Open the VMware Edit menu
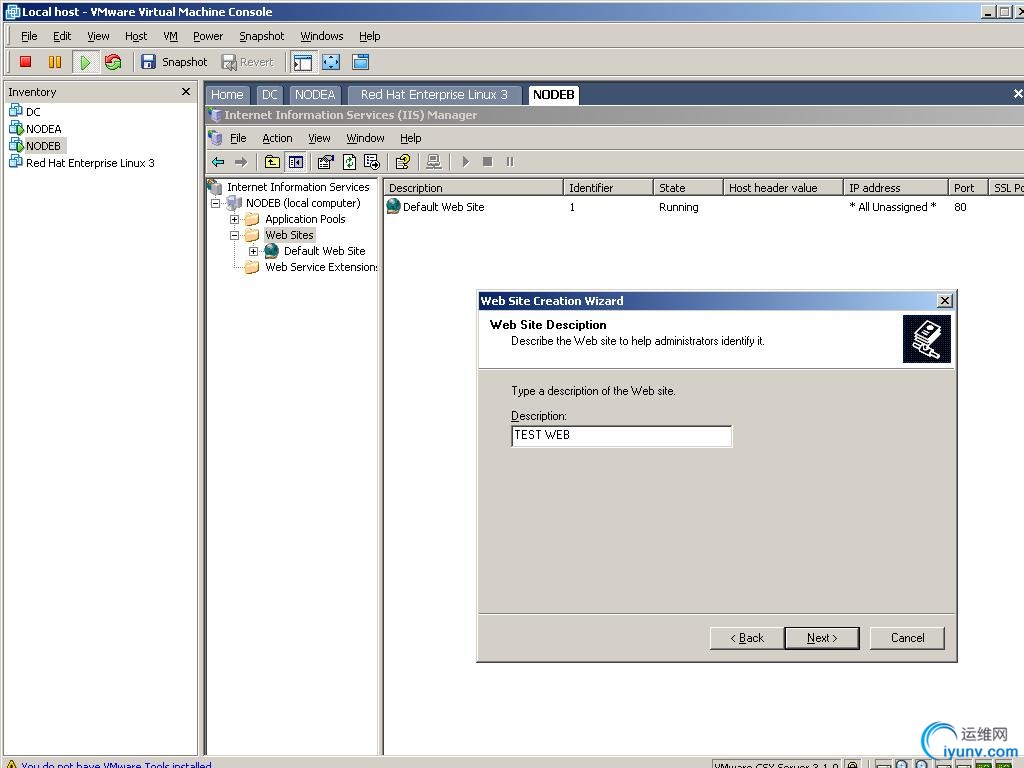1024x768 pixels. pyautogui.click(x=62, y=36)
